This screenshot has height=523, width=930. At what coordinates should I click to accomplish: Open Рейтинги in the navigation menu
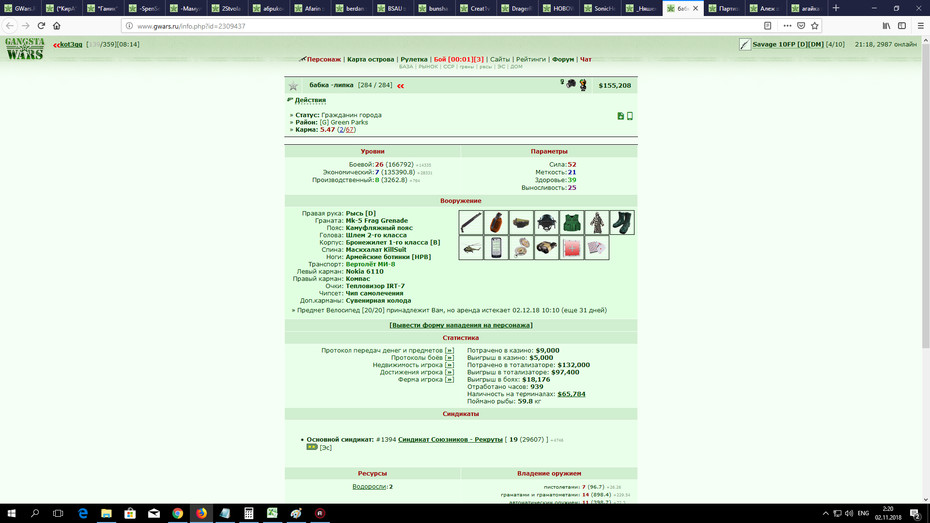(x=531, y=59)
